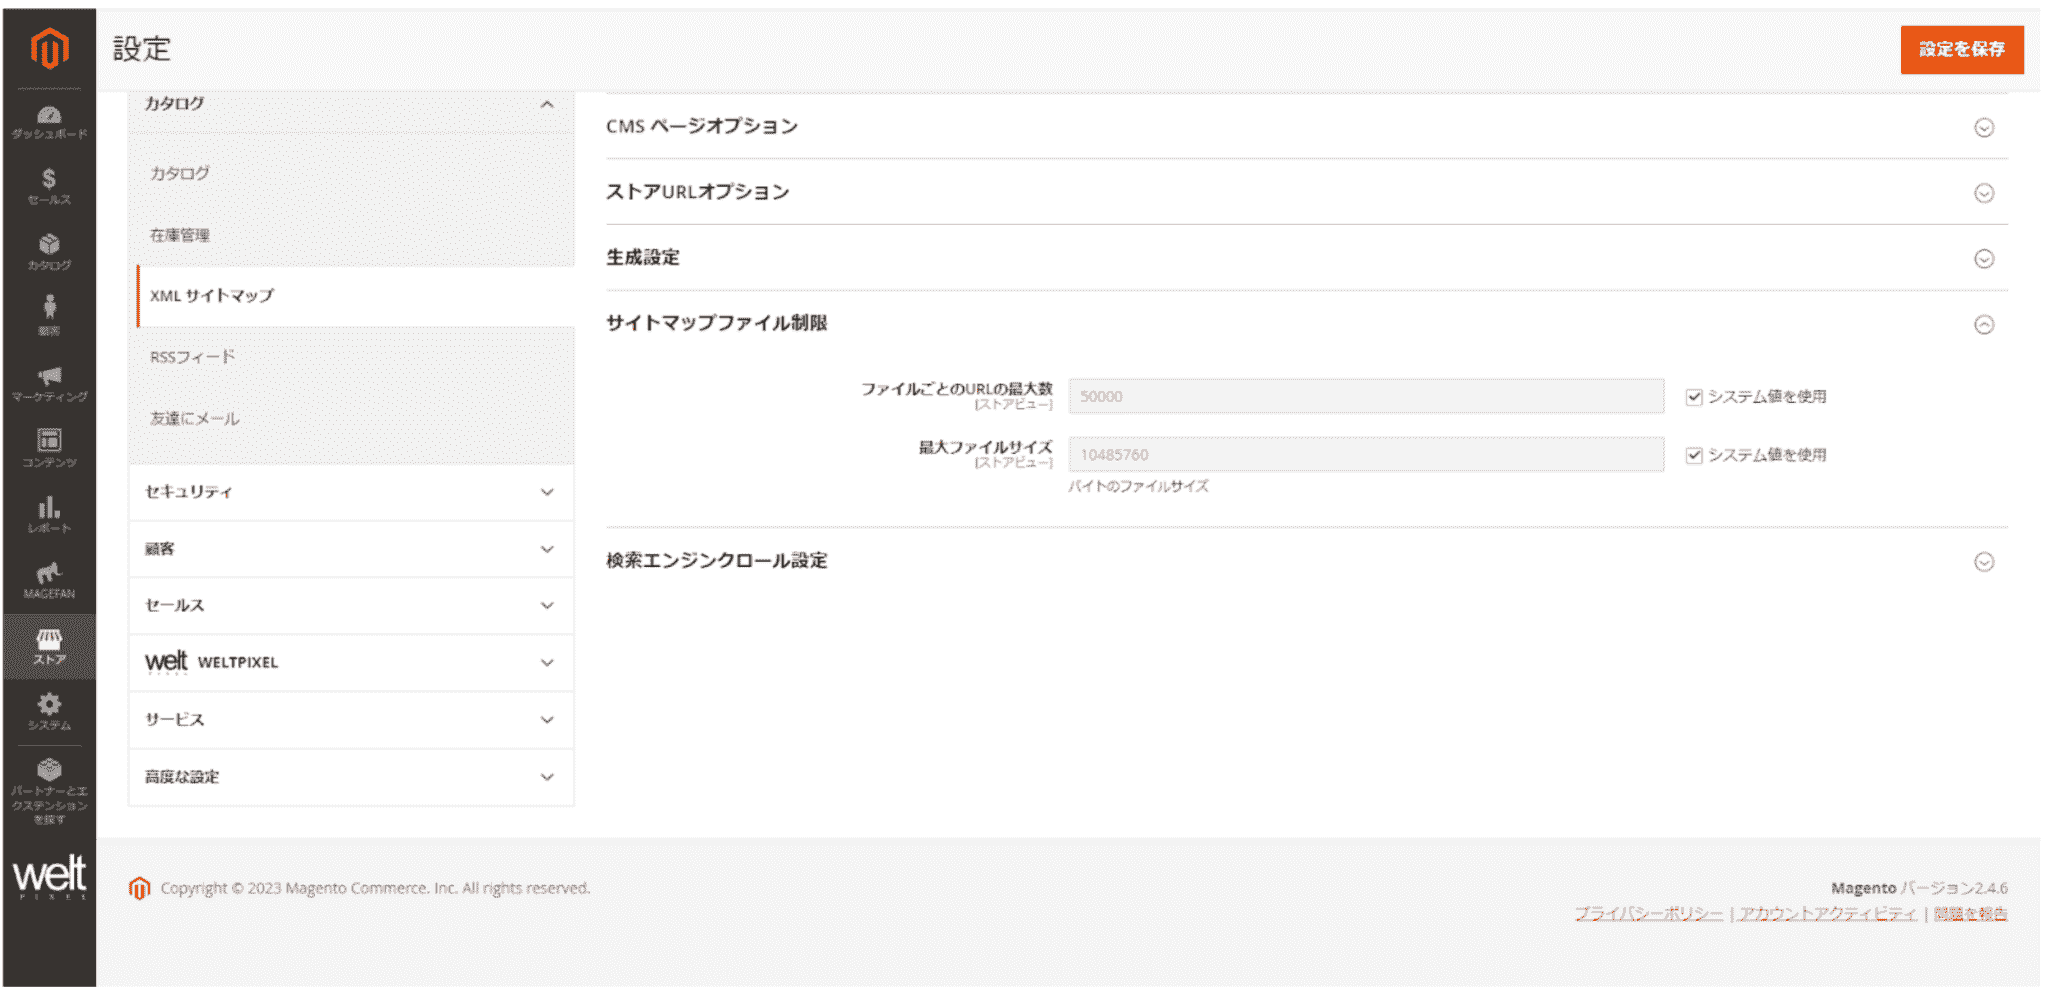Uncheck システム値を使用 for ファイルごとのURLの最大数

[x=1694, y=396]
